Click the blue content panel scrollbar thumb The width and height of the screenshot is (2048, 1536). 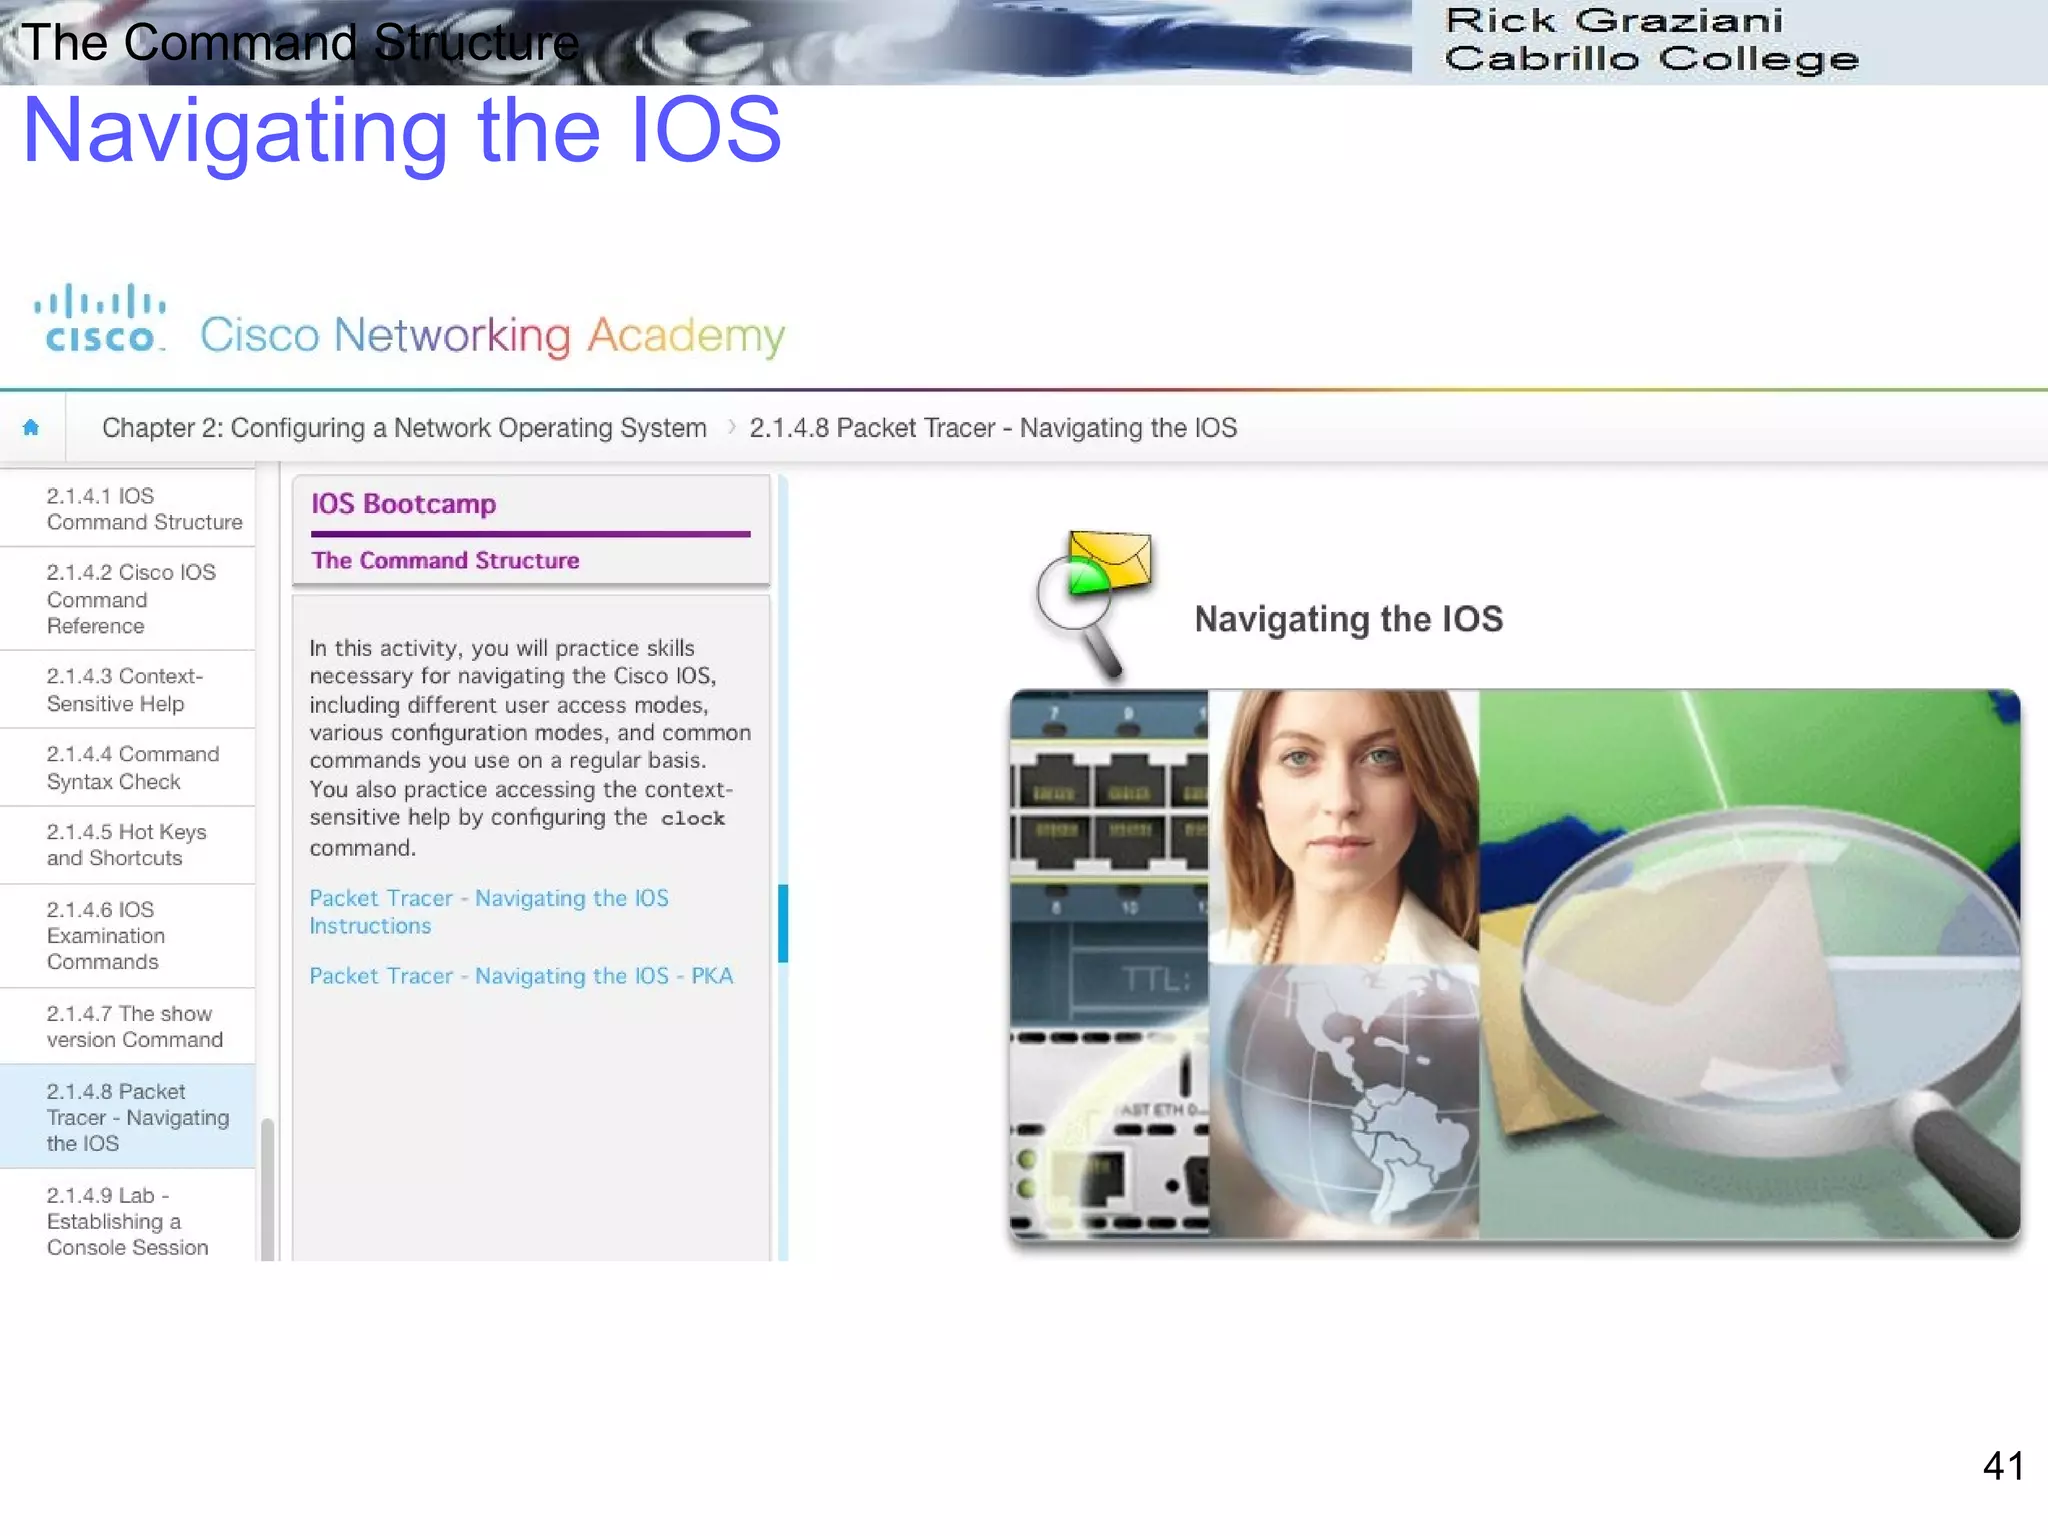tap(783, 923)
